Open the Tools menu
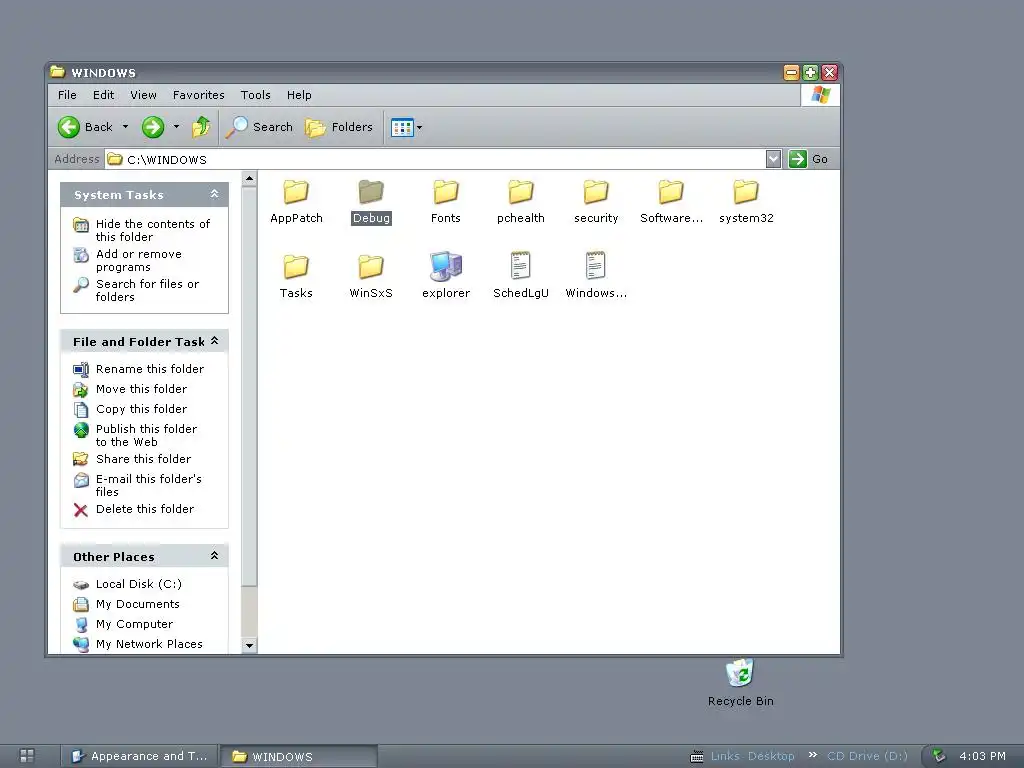1024x768 pixels. pos(255,95)
